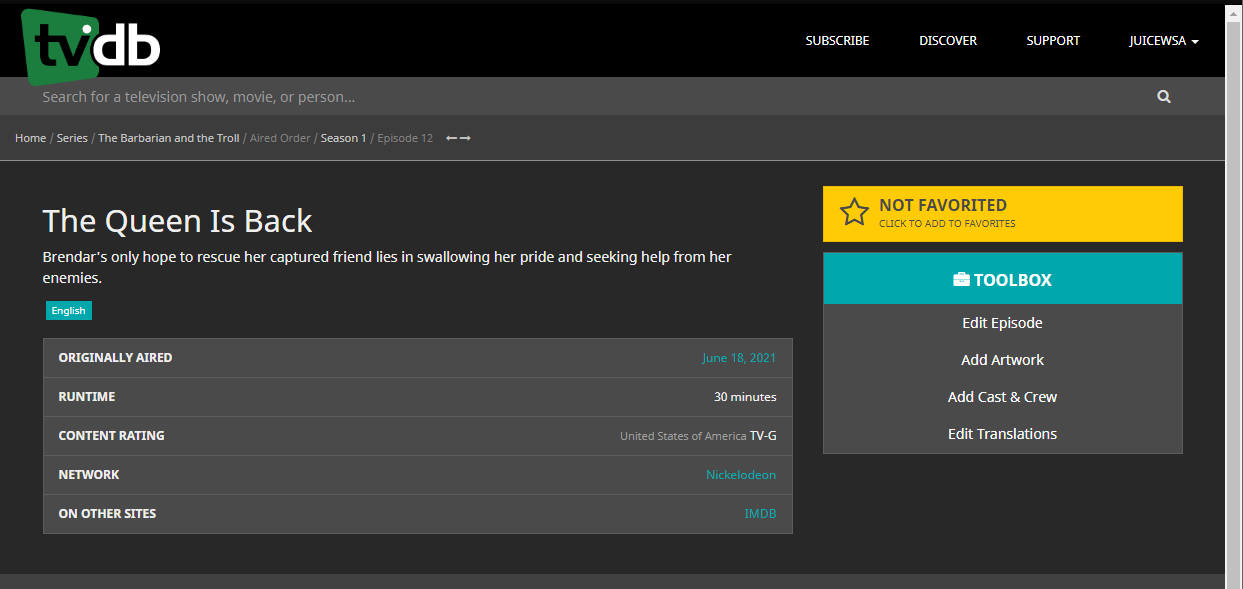1243x589 pixels.
Task: Select Add Cast & Crew option
Action: click(x=1002, y=397)
